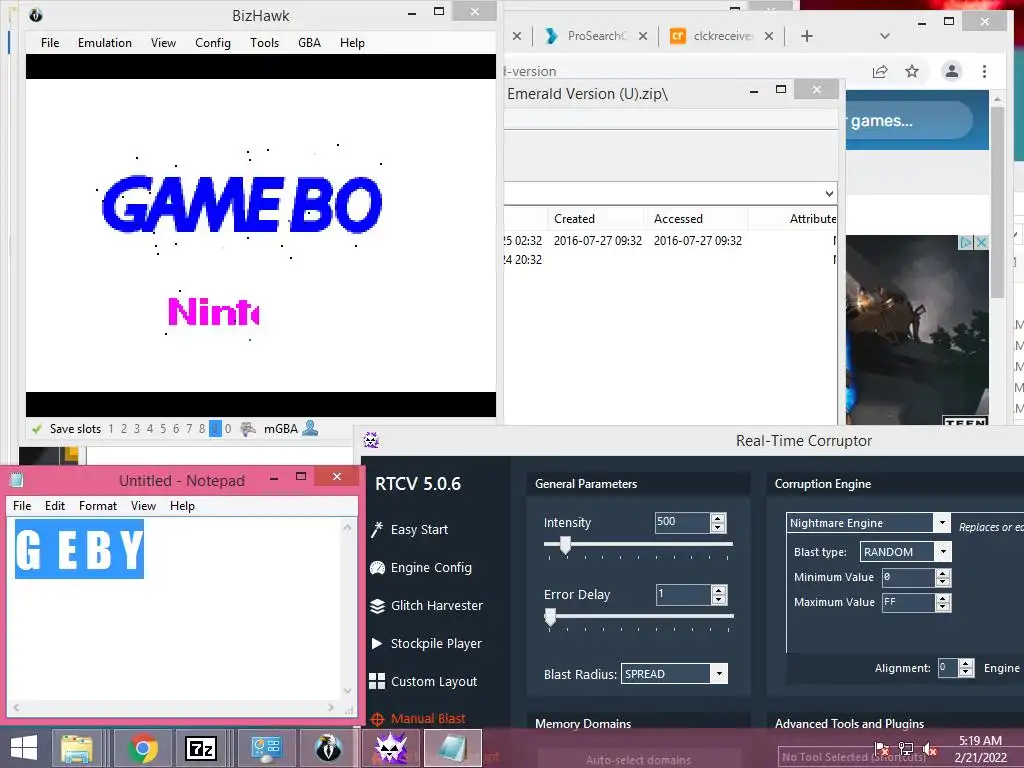This screenshot has height=768, width=1024.
Task: Click the controller icon beside mGBA label
Action: pyautogui.click(x=248, y=429)
